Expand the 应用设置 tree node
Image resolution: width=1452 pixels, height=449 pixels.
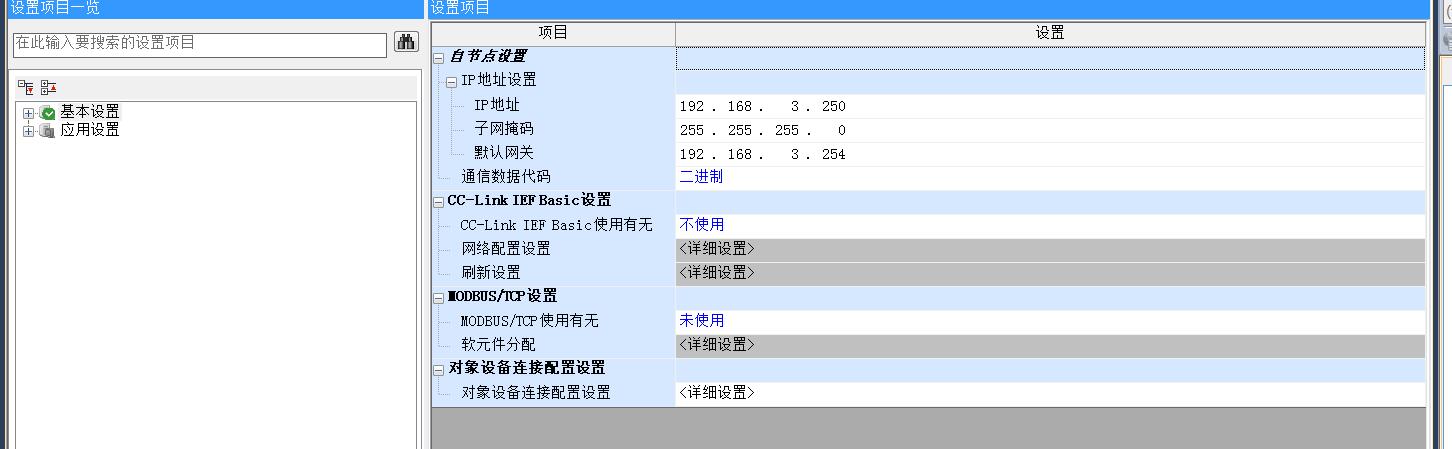(x=28, y=131)
